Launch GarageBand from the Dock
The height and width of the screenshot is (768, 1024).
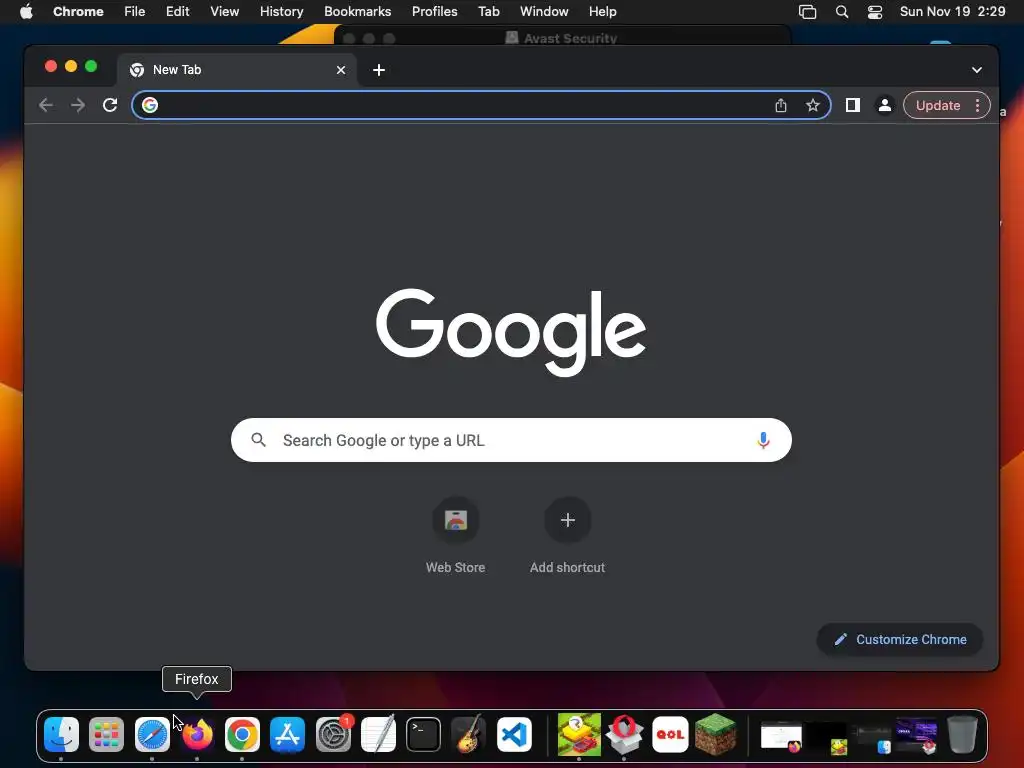point(468,734)
